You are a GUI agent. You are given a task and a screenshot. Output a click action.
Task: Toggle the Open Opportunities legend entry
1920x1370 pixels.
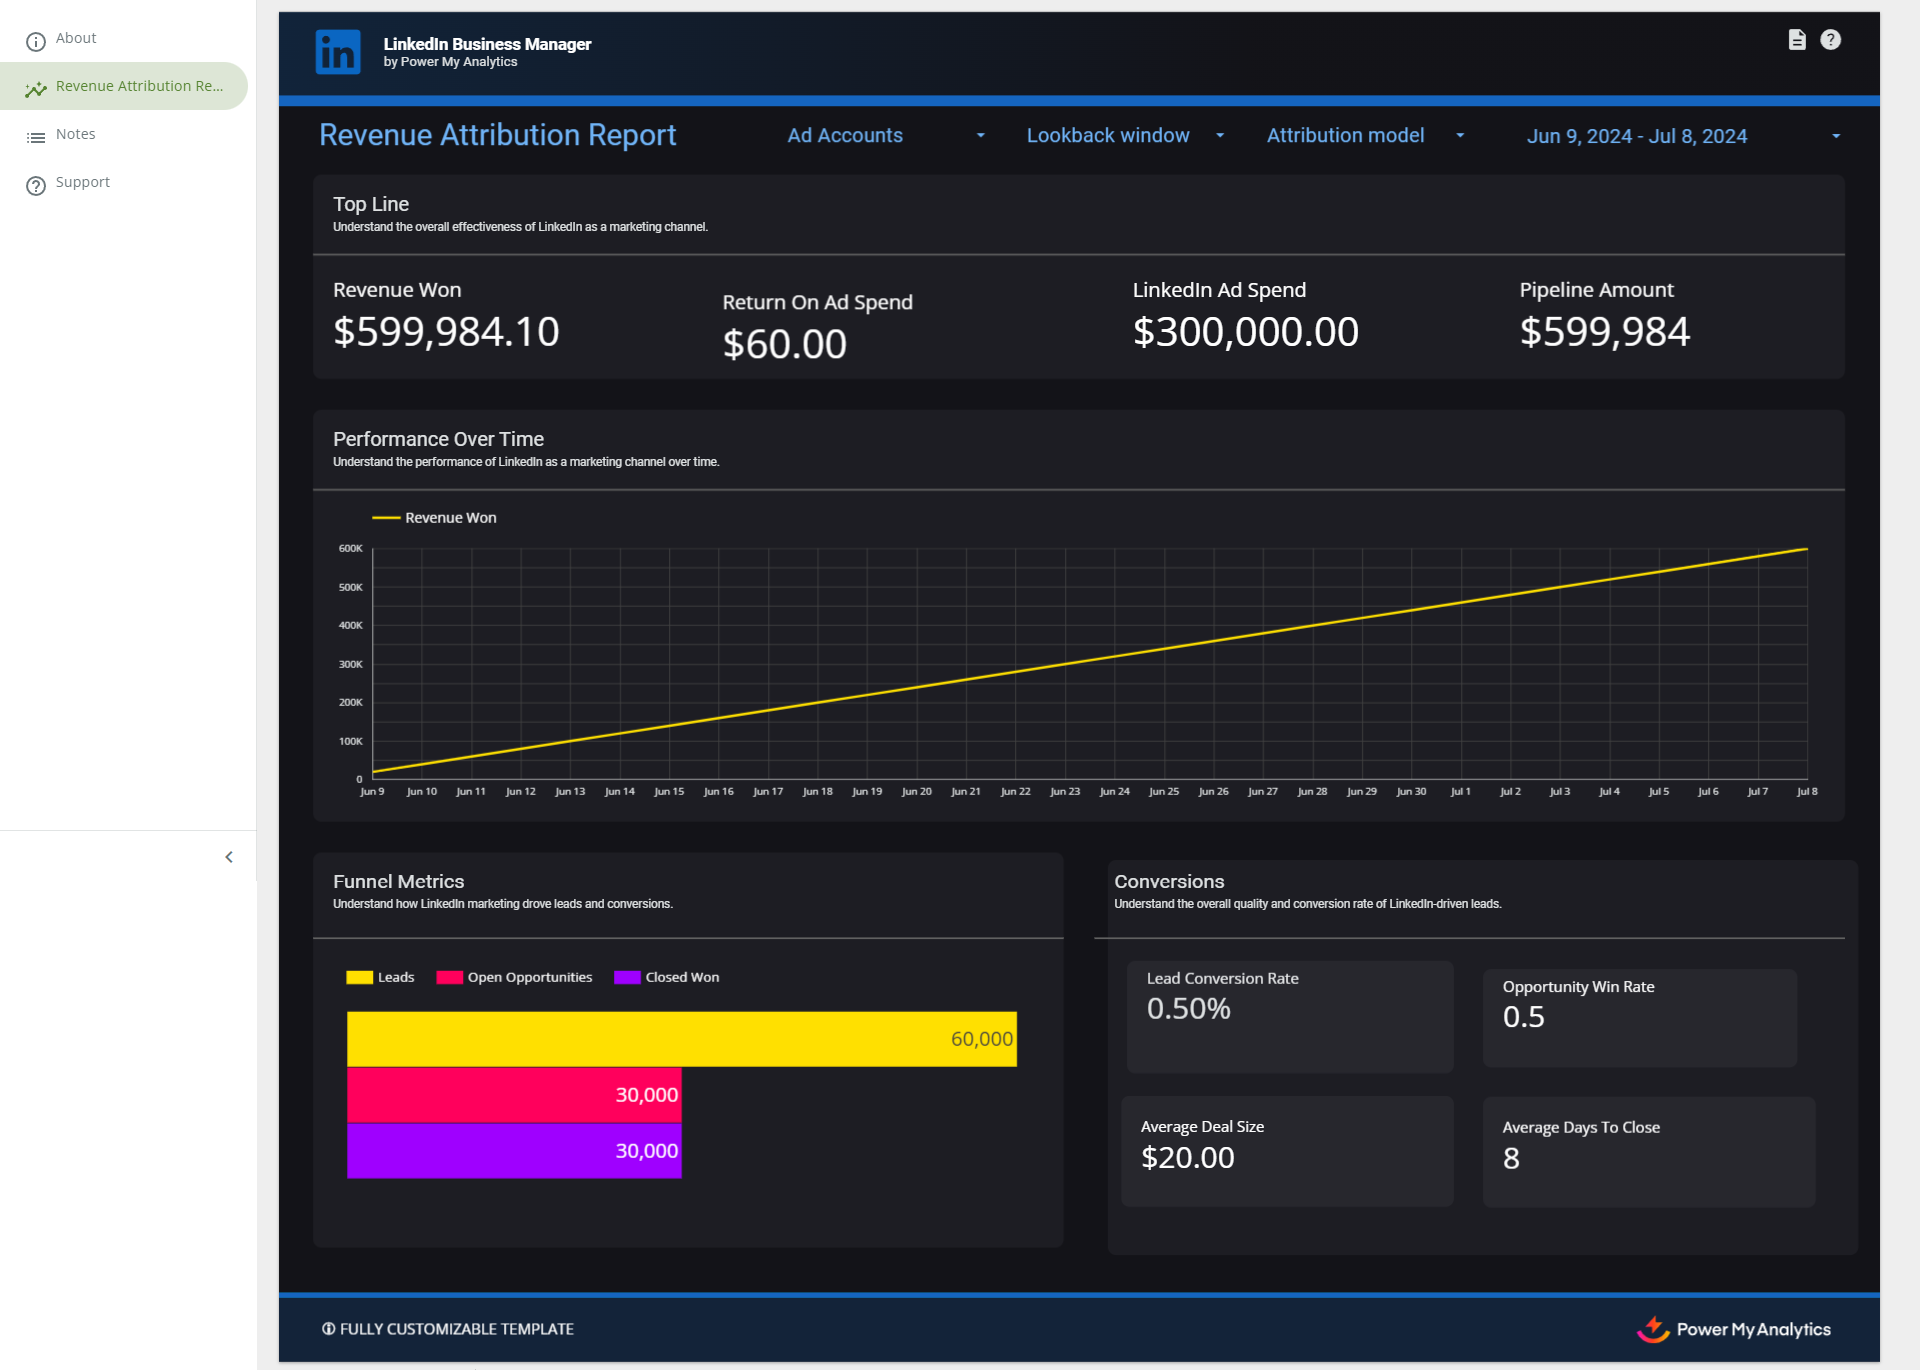pos(514,978)
